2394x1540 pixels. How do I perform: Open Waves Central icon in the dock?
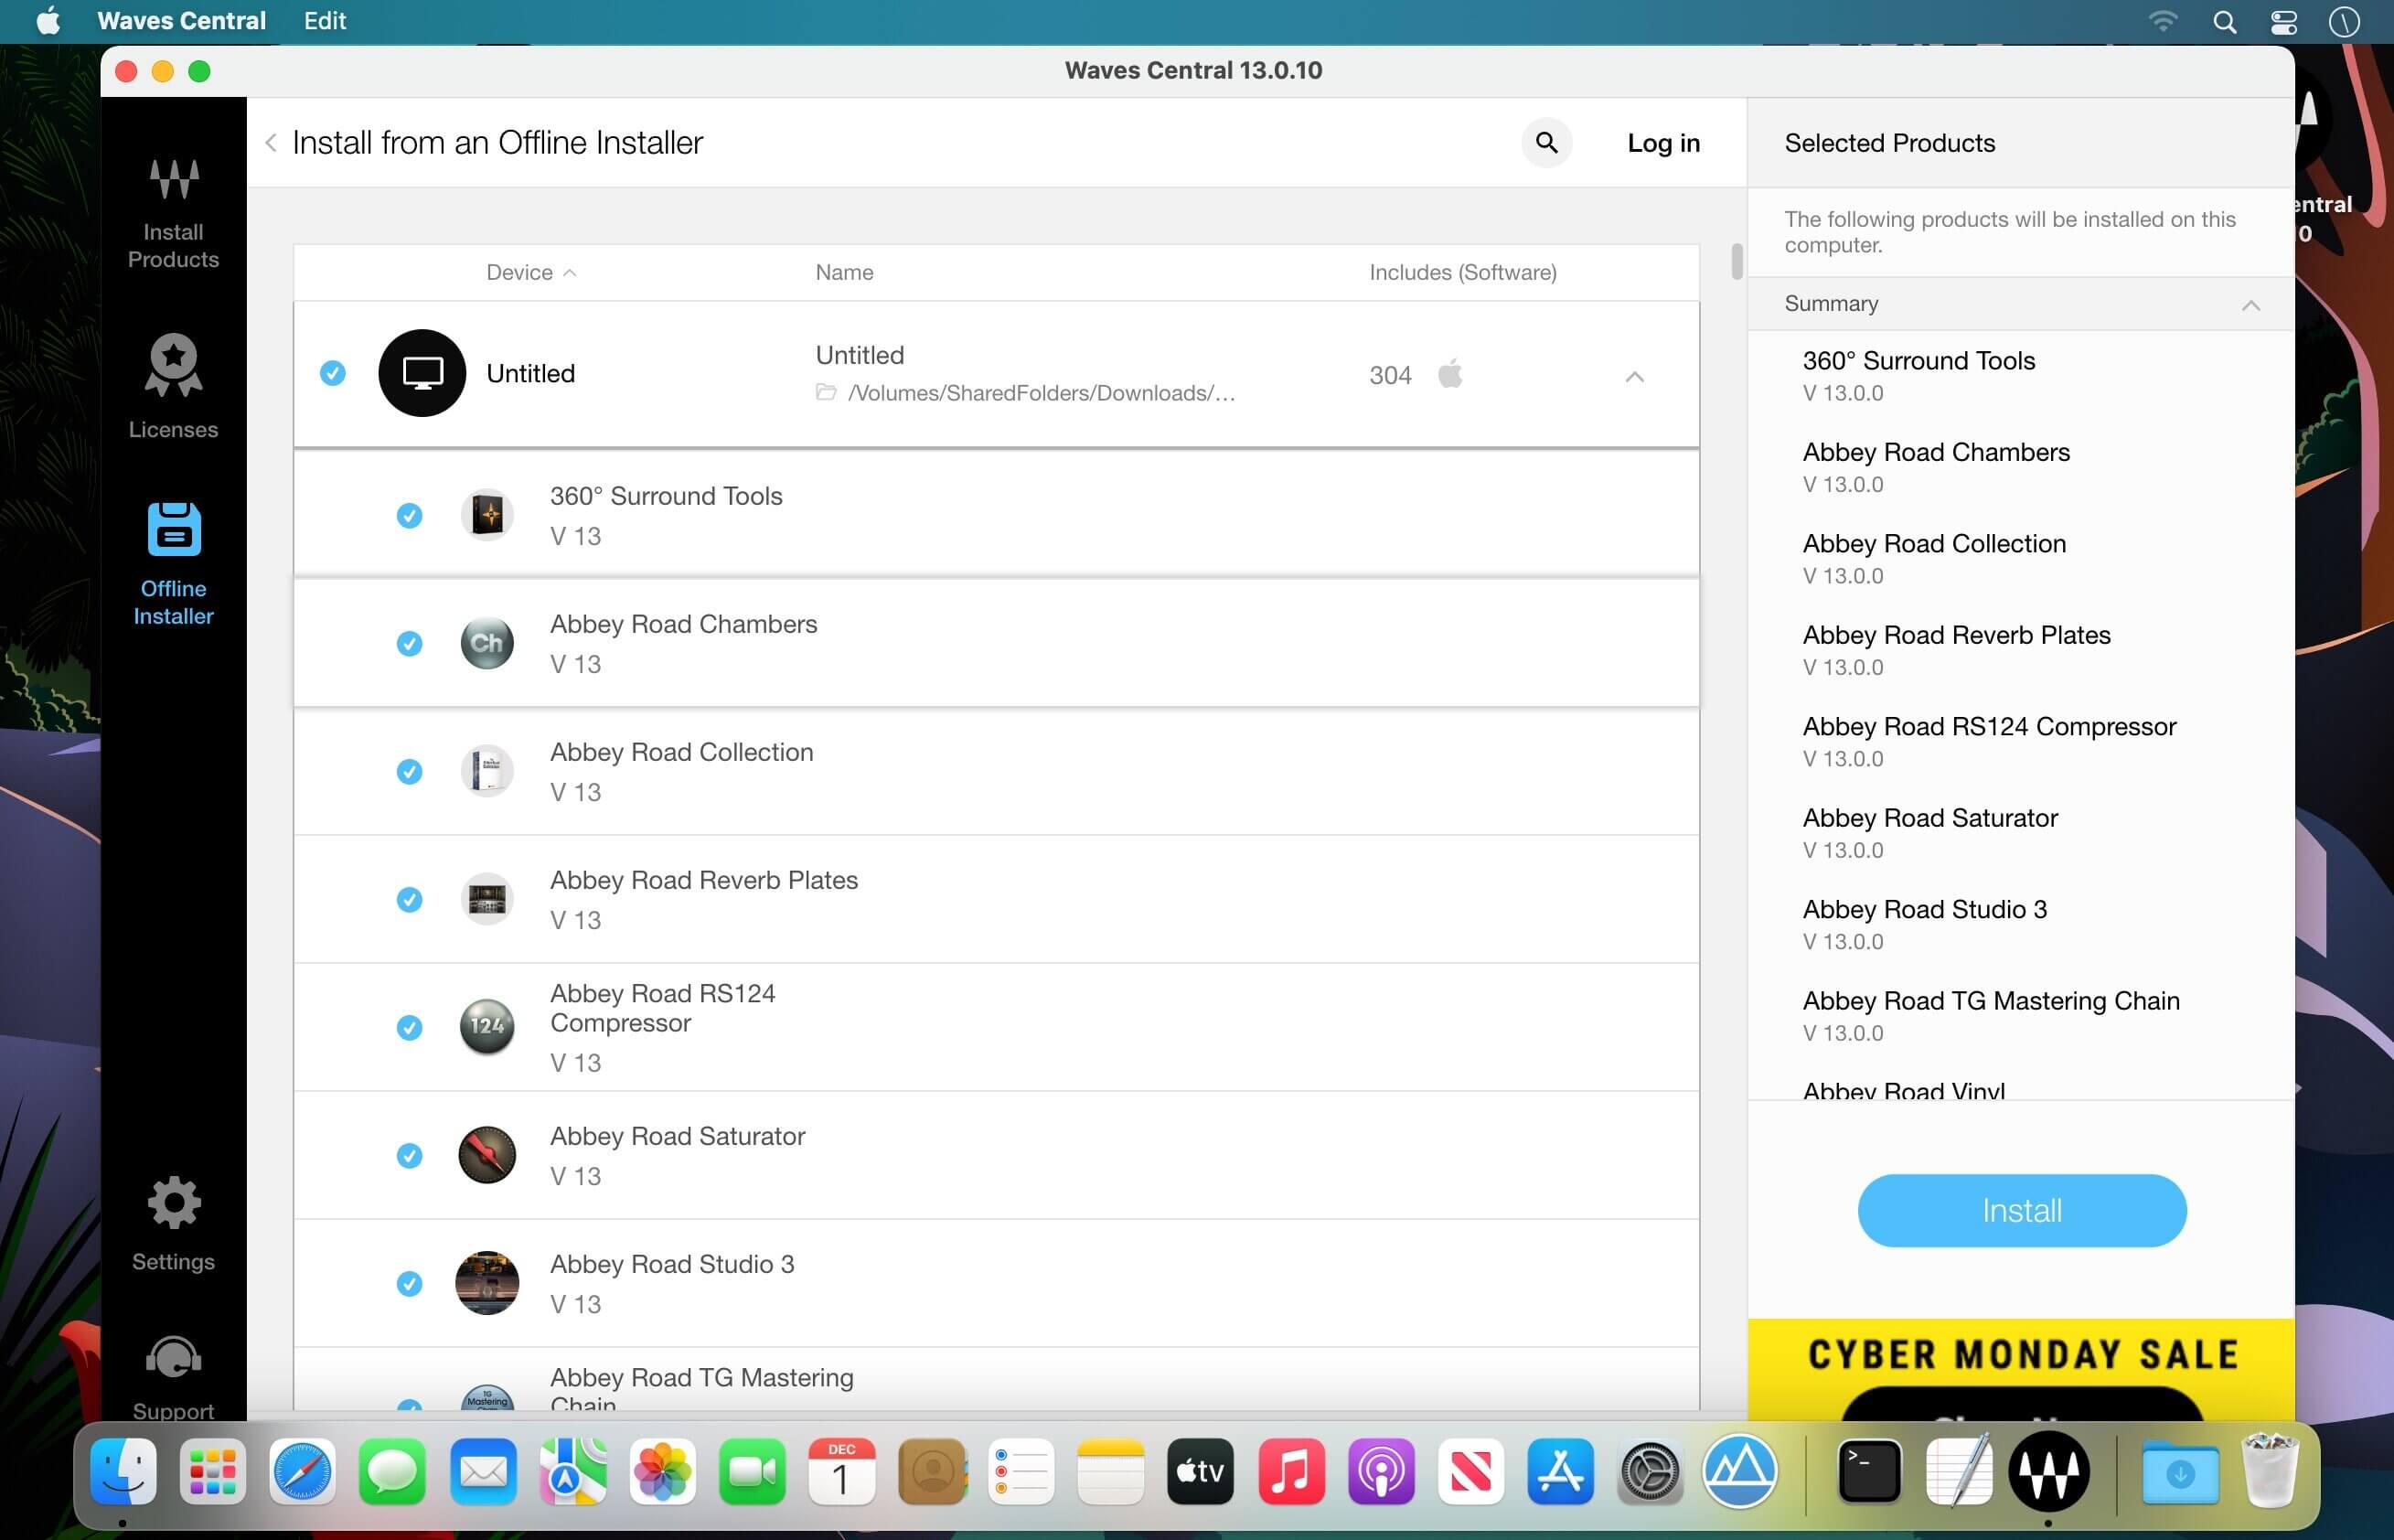2049,1471
